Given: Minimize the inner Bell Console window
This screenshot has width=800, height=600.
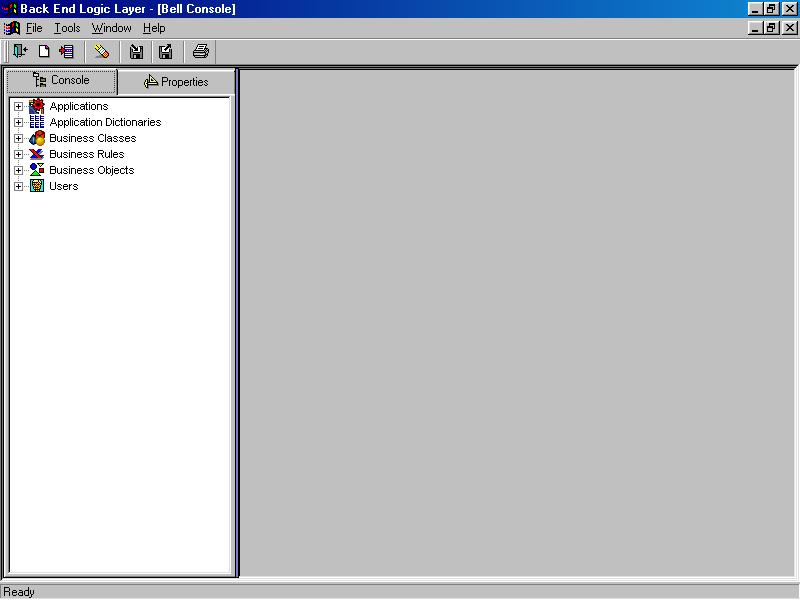Looking at the screenshot, I should point(756,28).
